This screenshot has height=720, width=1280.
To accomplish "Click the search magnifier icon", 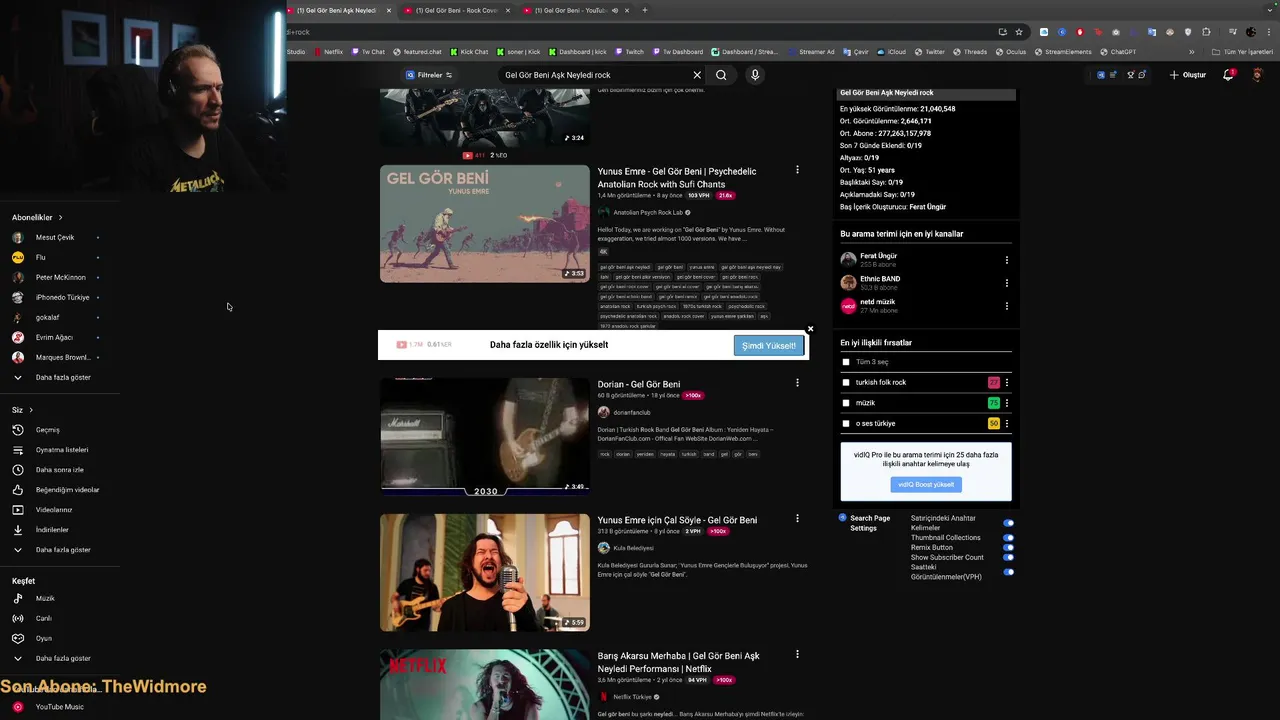I will (x=721, y=75).
